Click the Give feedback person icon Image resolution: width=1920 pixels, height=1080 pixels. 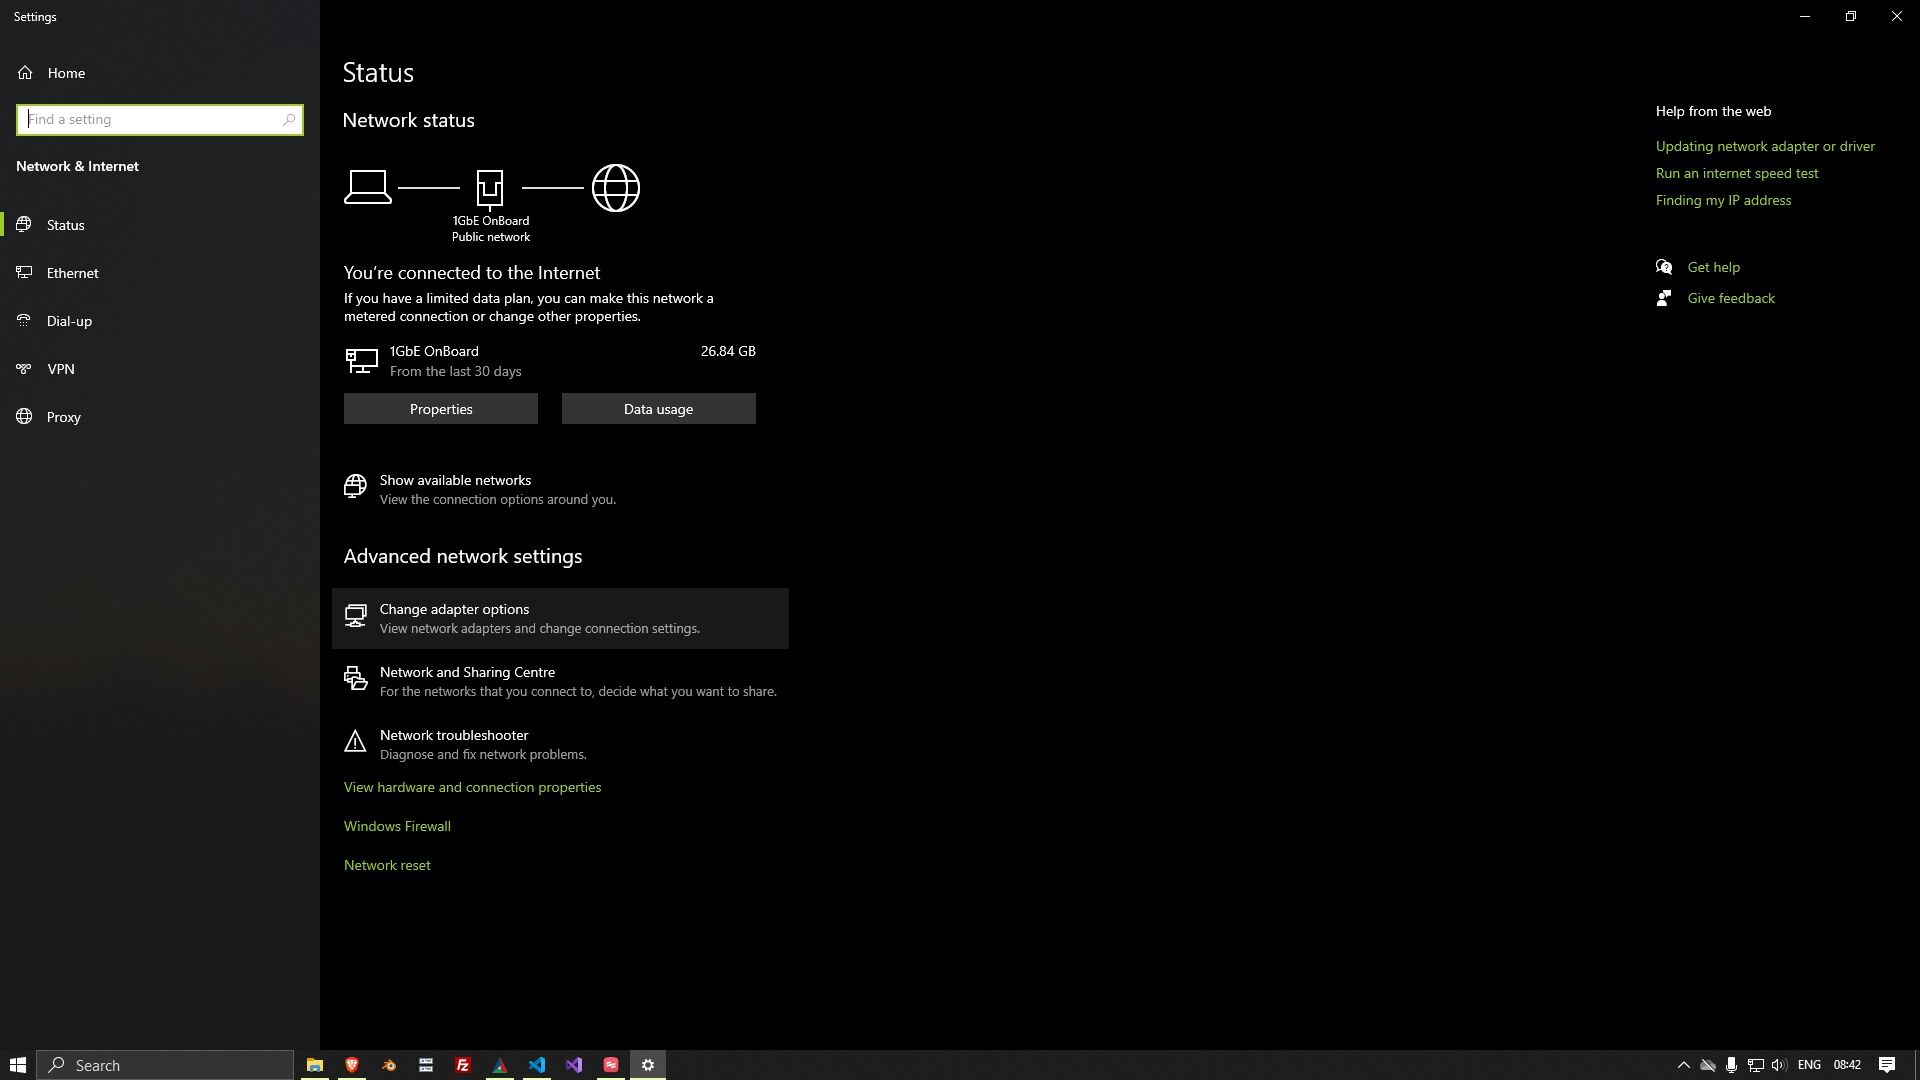1664,299
